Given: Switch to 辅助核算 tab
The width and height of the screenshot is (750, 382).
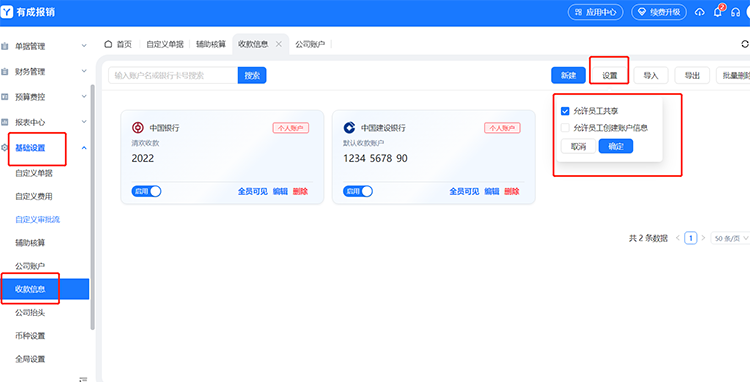Looking at the screenshot, I should (x=211, y=44).
